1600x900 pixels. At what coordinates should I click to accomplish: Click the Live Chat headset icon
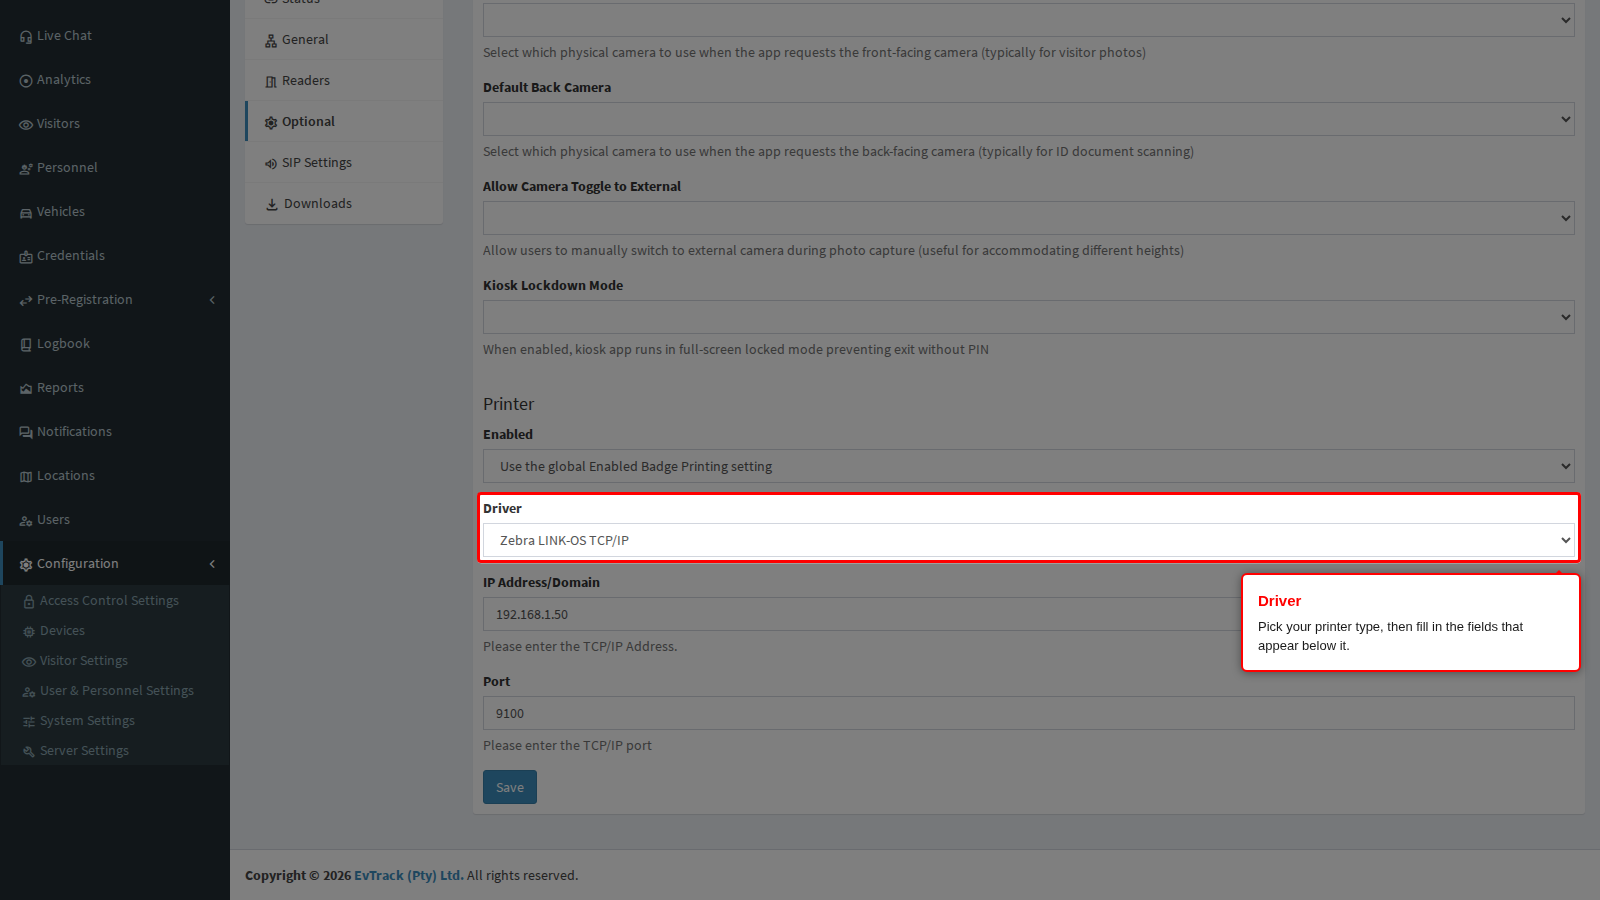(26, 37)
